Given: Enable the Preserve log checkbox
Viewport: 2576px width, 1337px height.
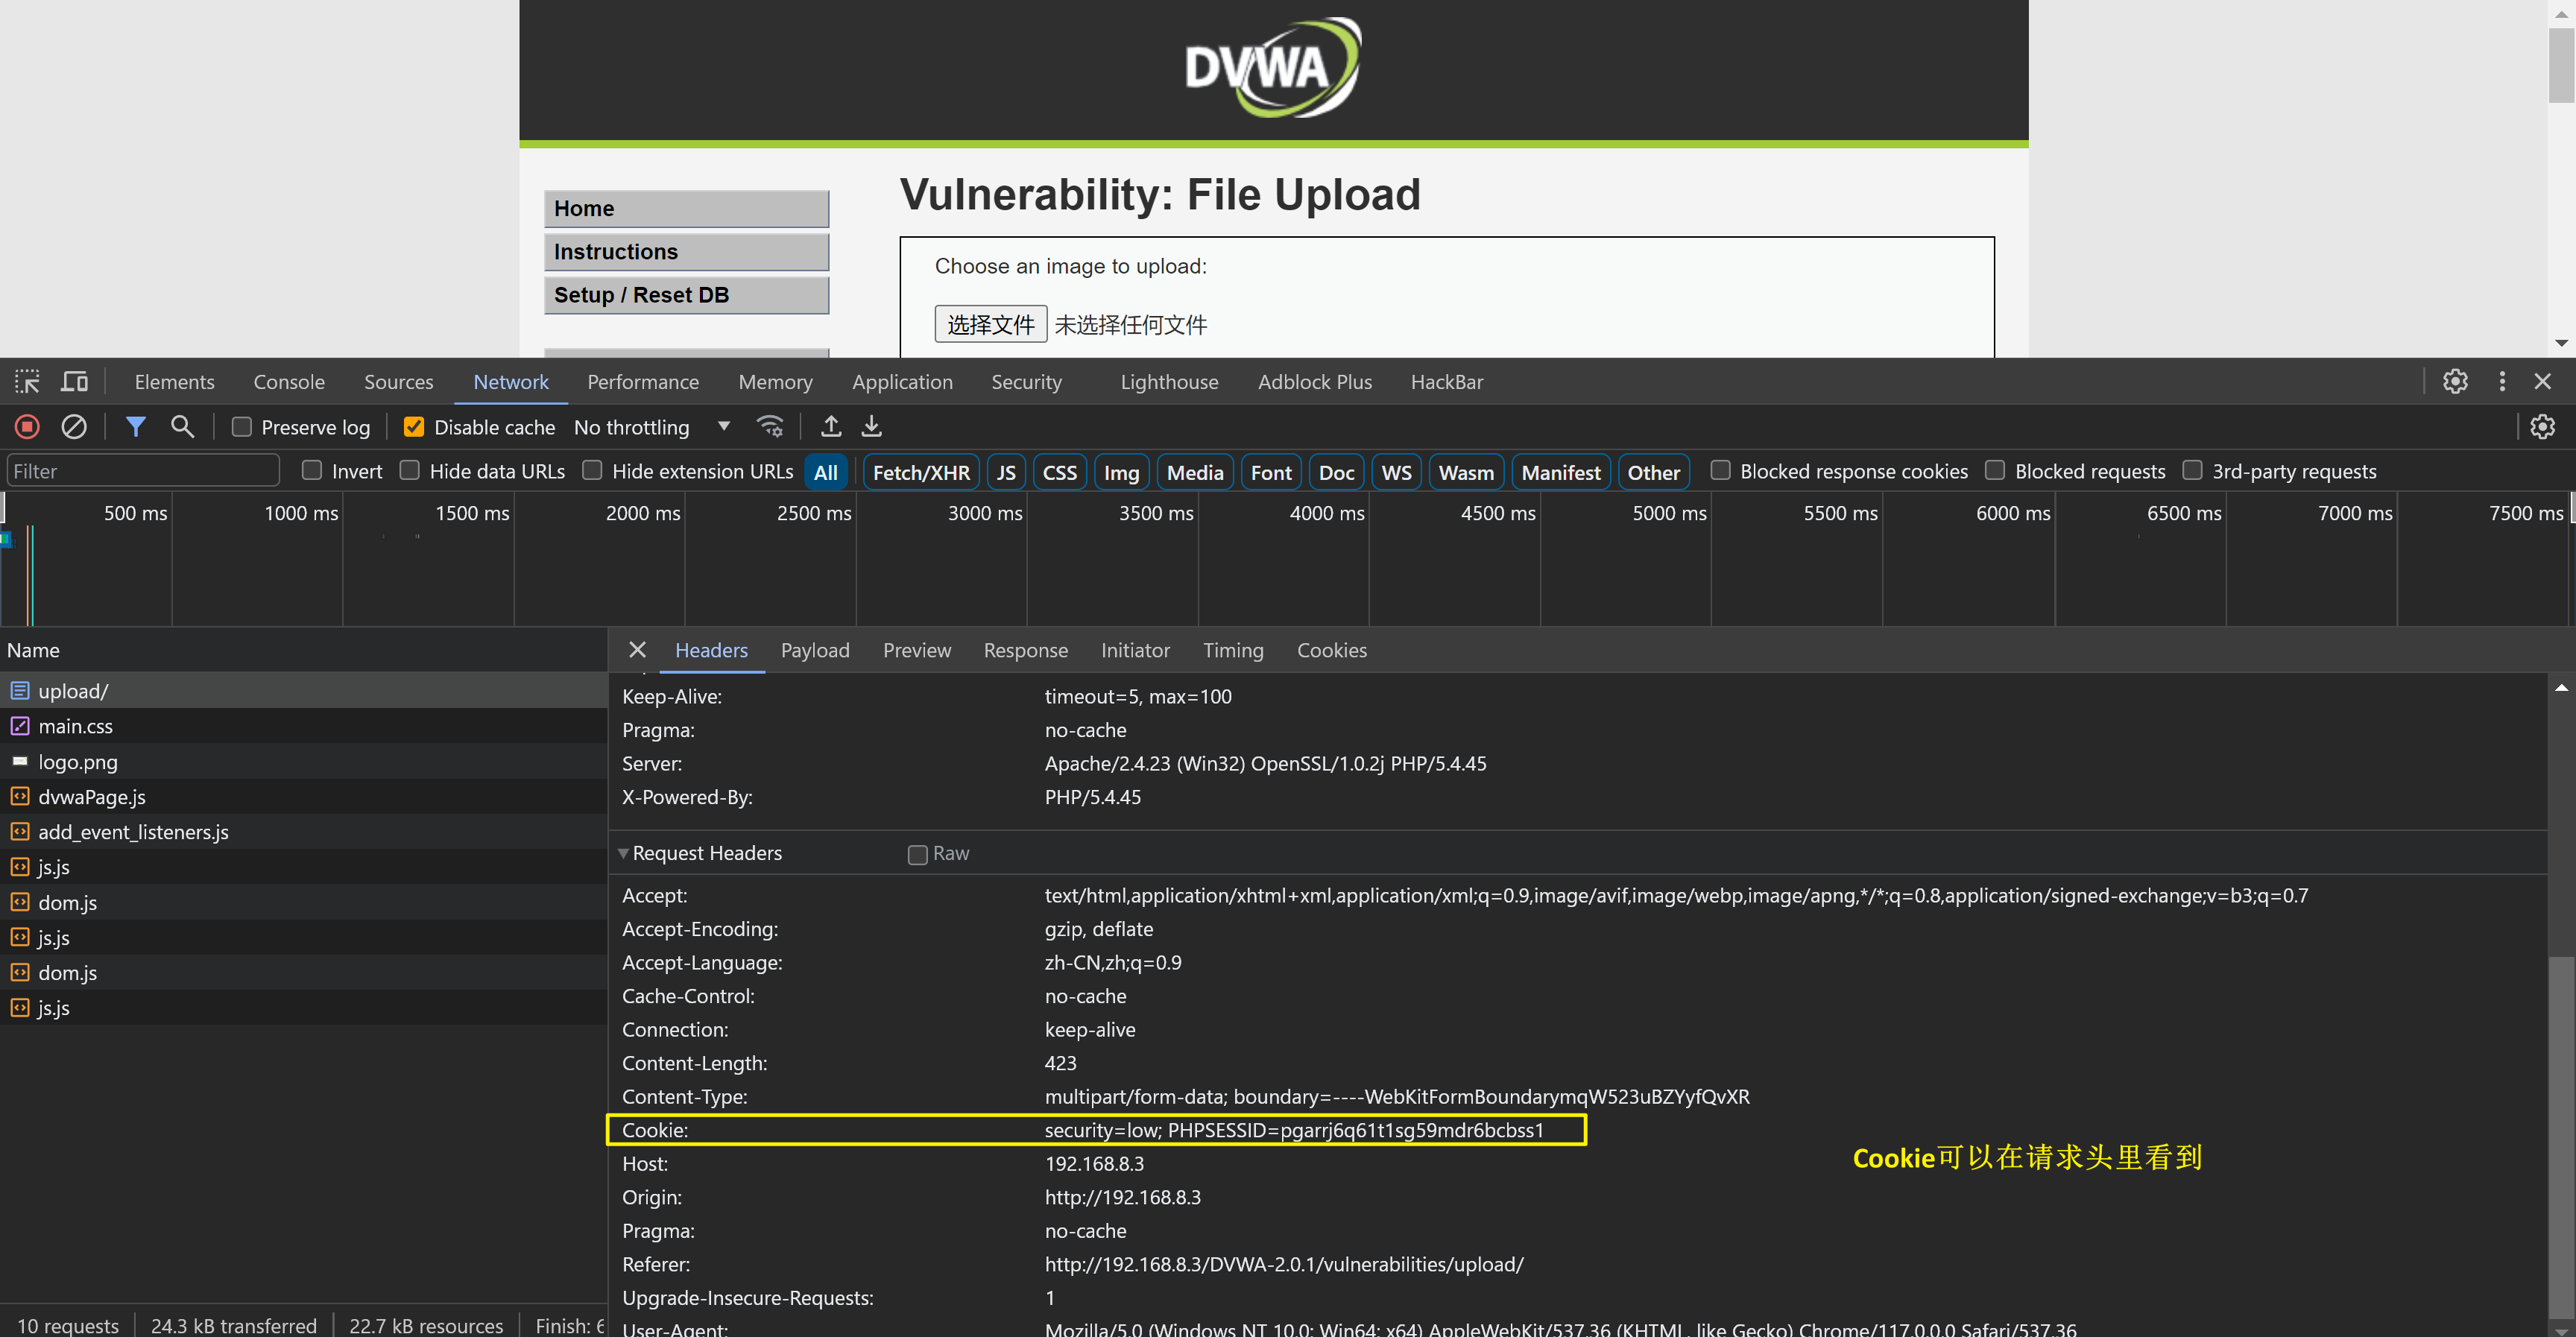Looking at the screenshot, I should 242,428.
